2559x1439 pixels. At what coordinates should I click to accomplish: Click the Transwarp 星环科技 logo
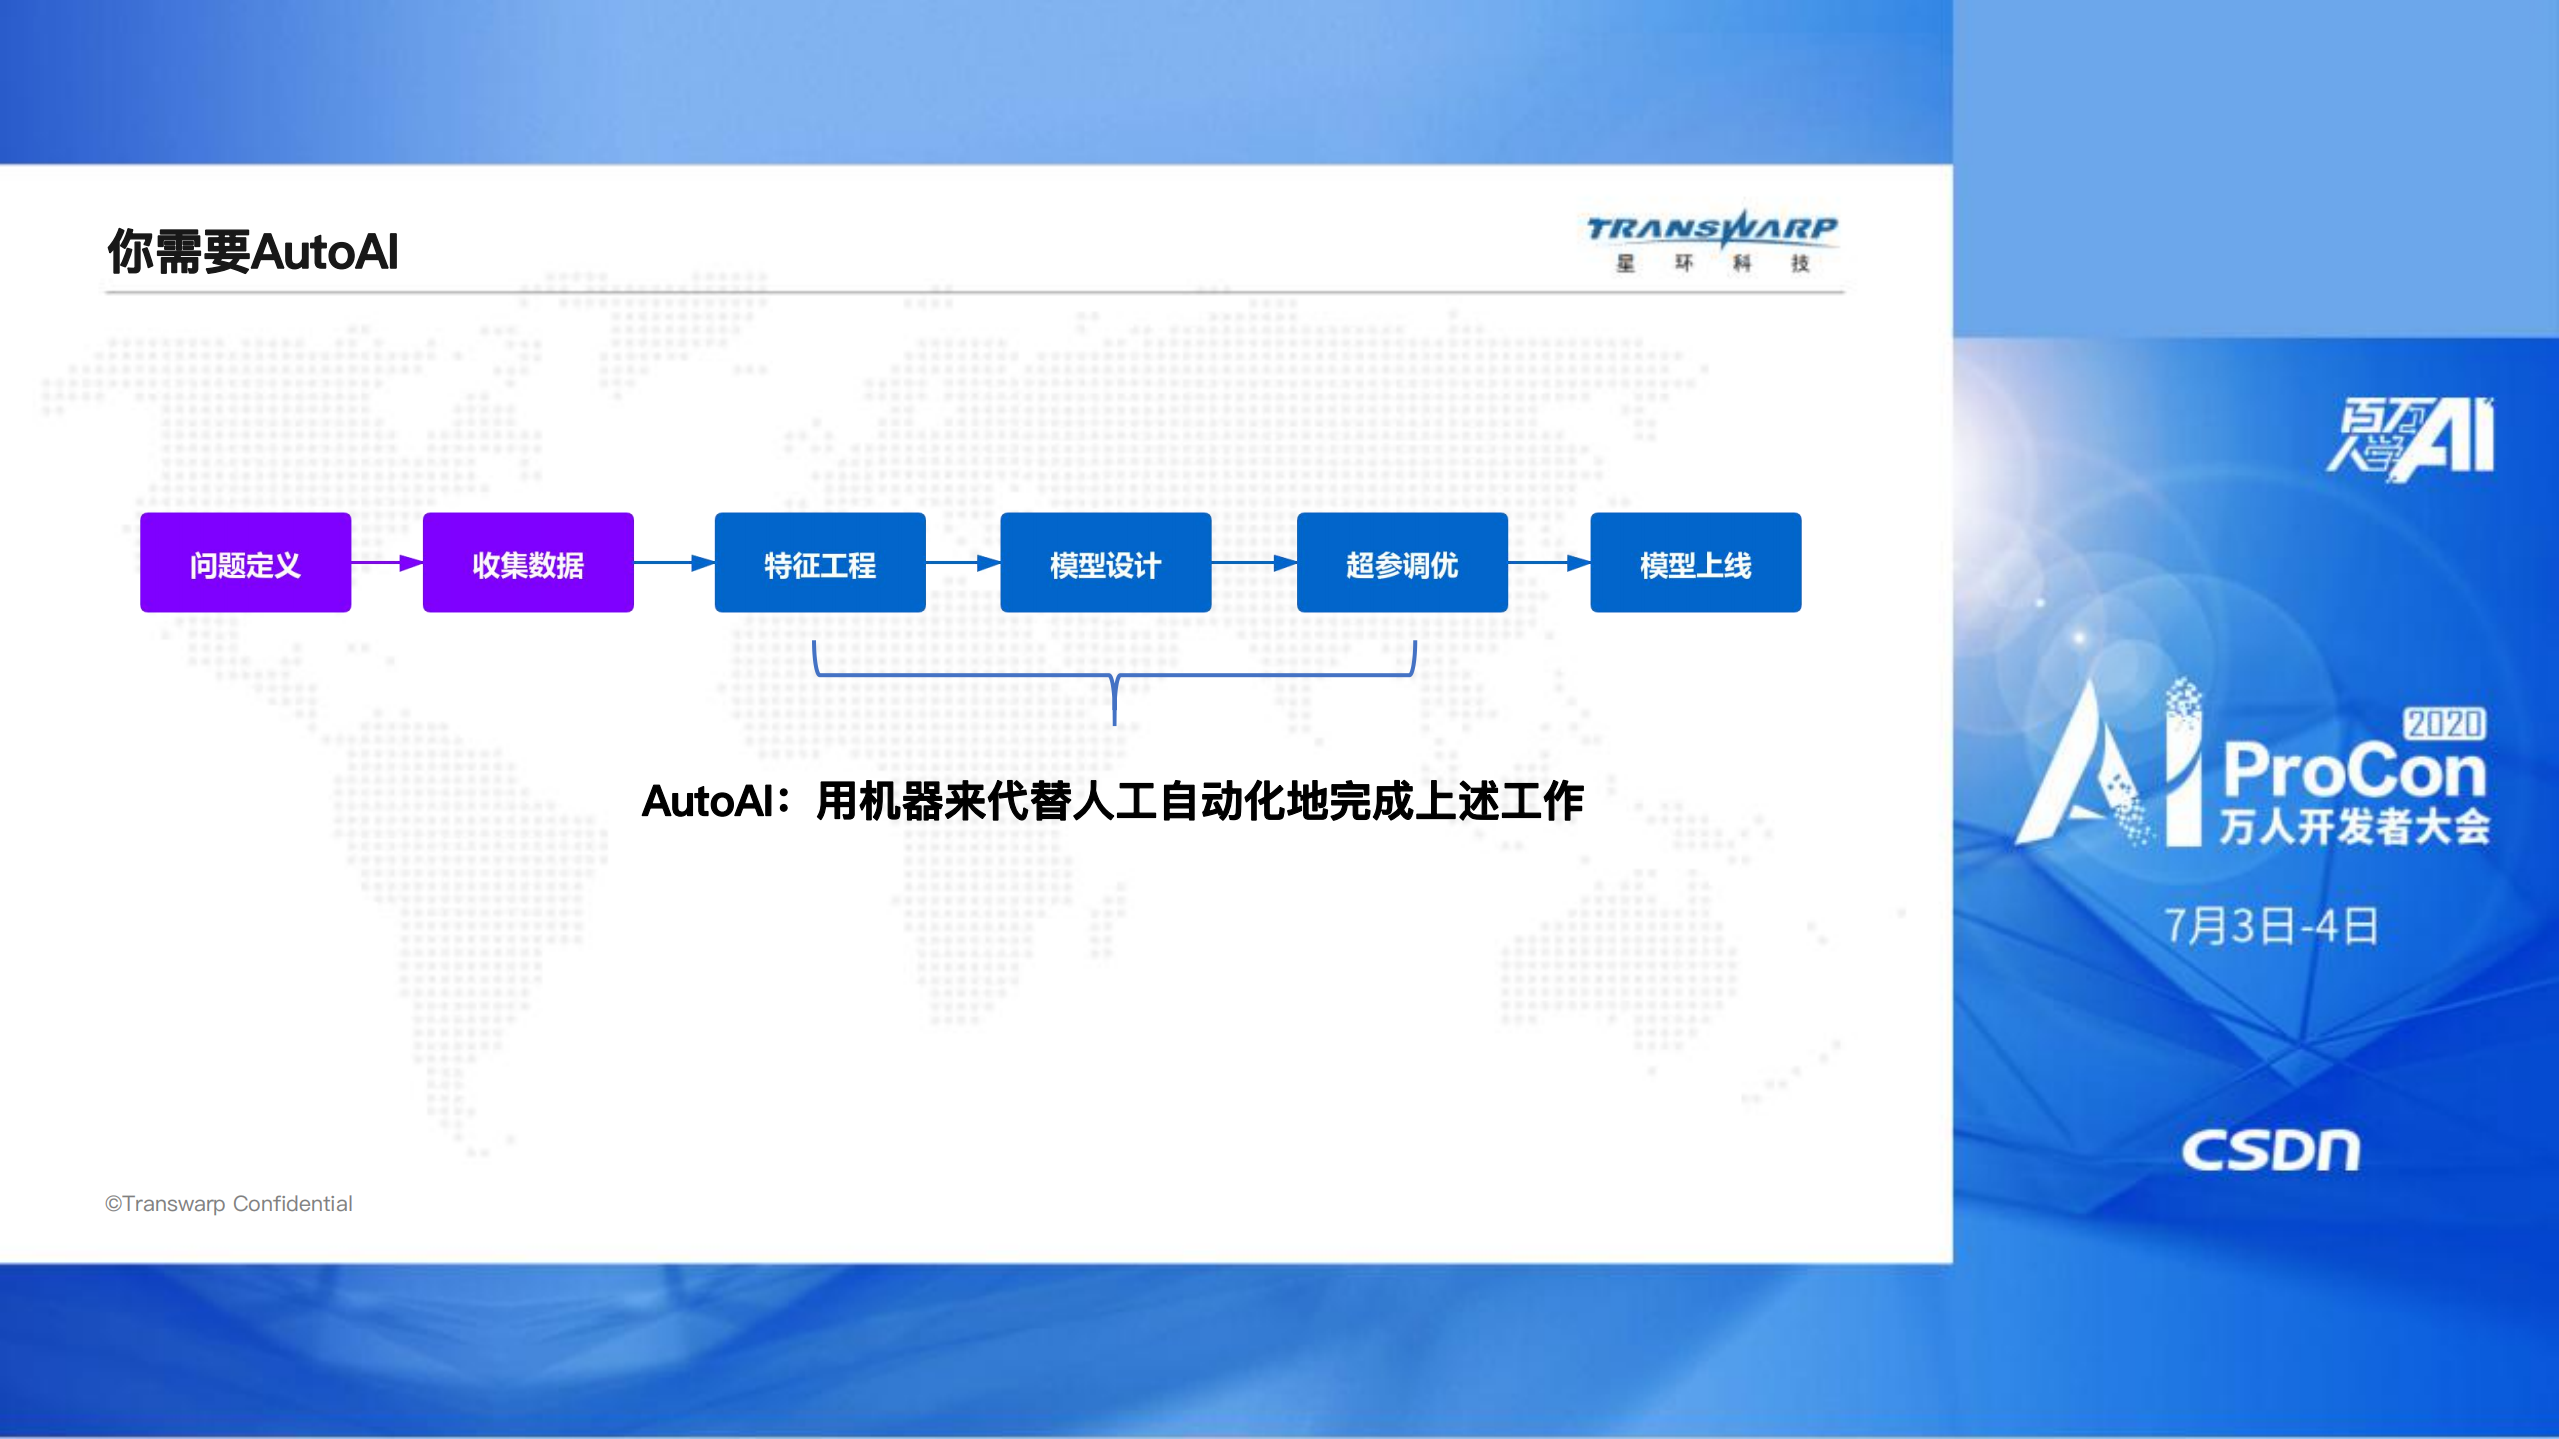1713,238
